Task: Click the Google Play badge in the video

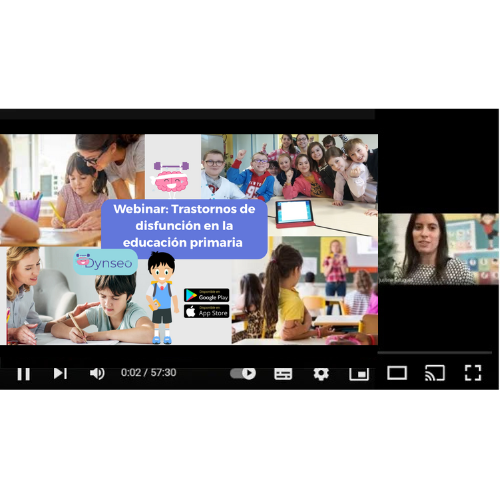Action: 207,295
